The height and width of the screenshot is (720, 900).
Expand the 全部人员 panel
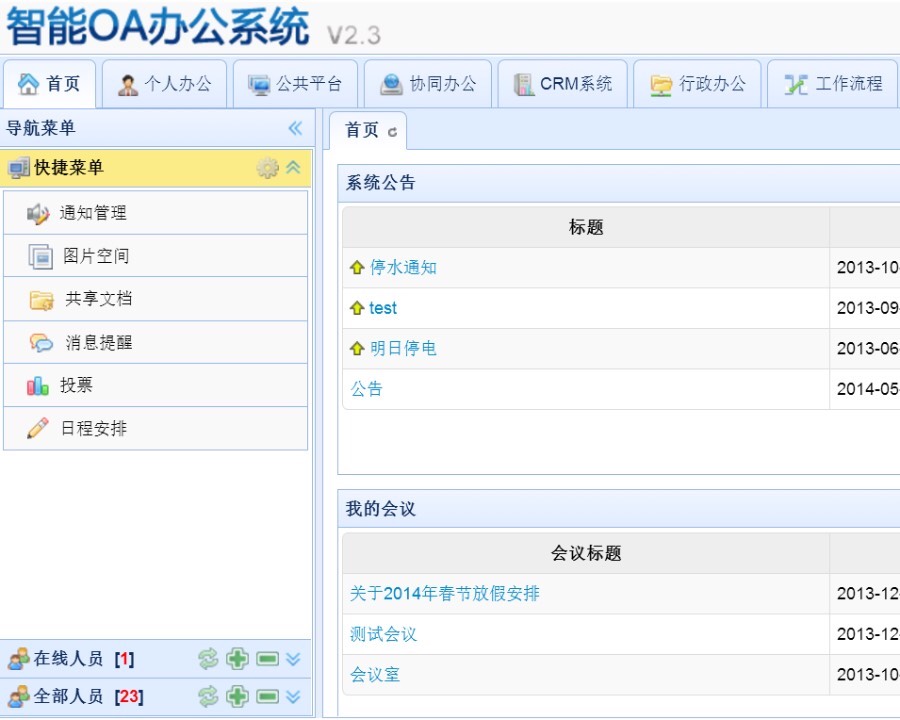coord(293,697)
